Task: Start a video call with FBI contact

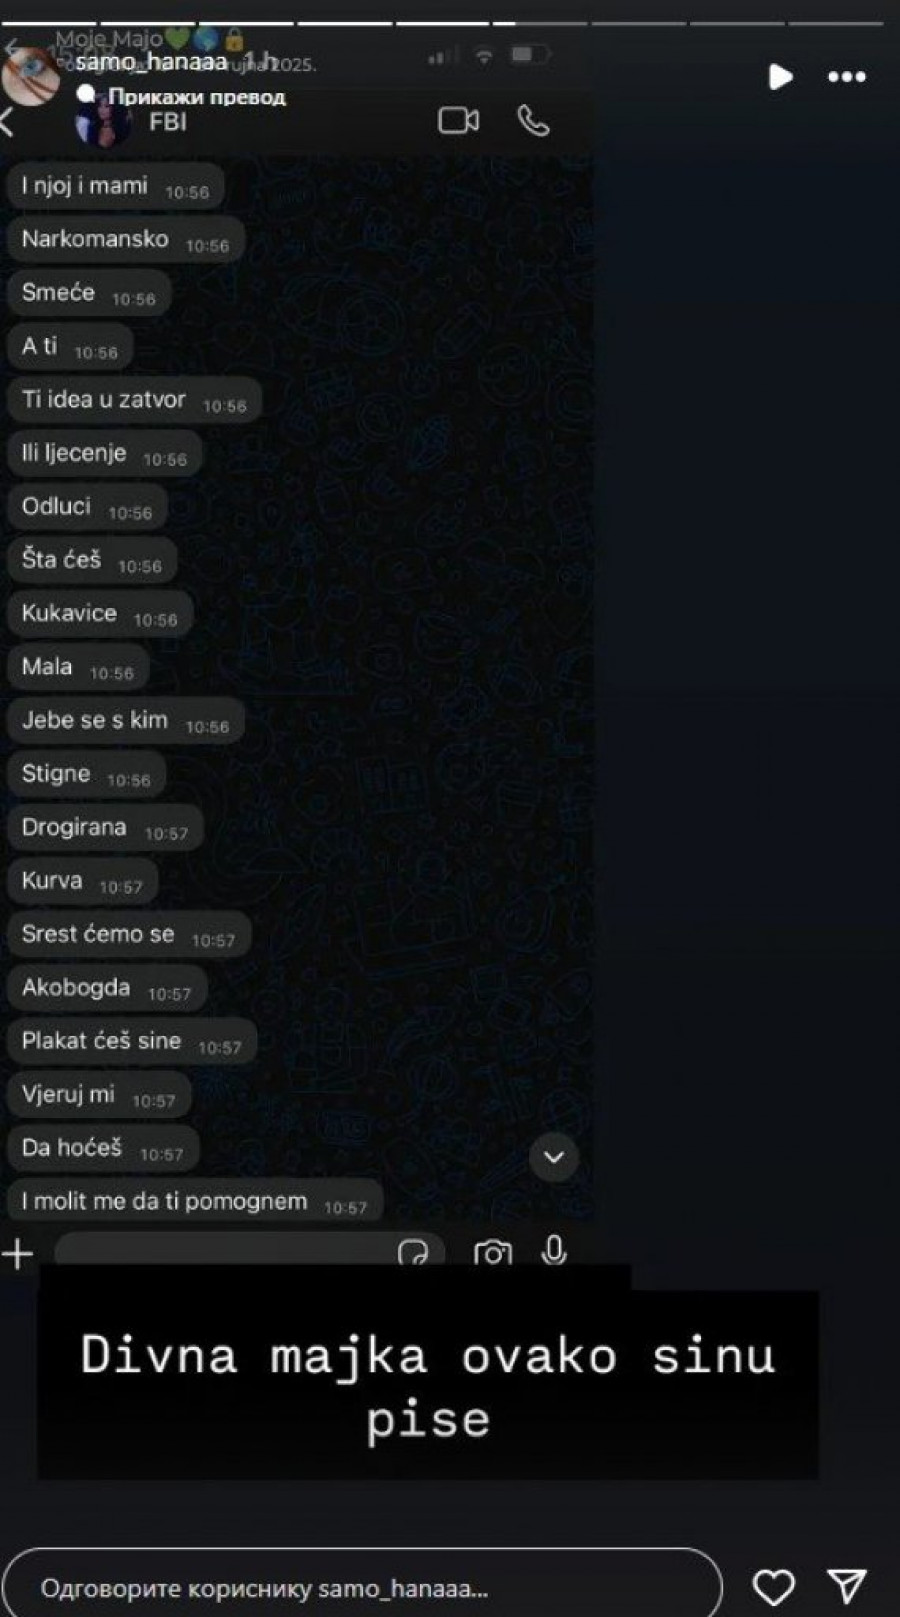Action: point(458,121)
